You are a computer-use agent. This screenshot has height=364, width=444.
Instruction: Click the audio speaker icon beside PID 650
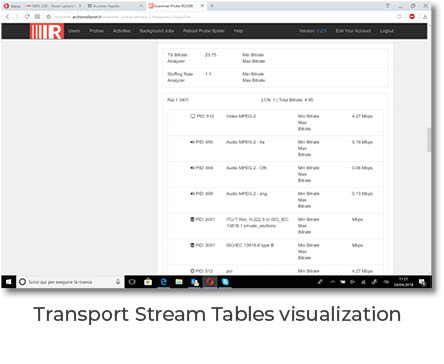(192, 142)
